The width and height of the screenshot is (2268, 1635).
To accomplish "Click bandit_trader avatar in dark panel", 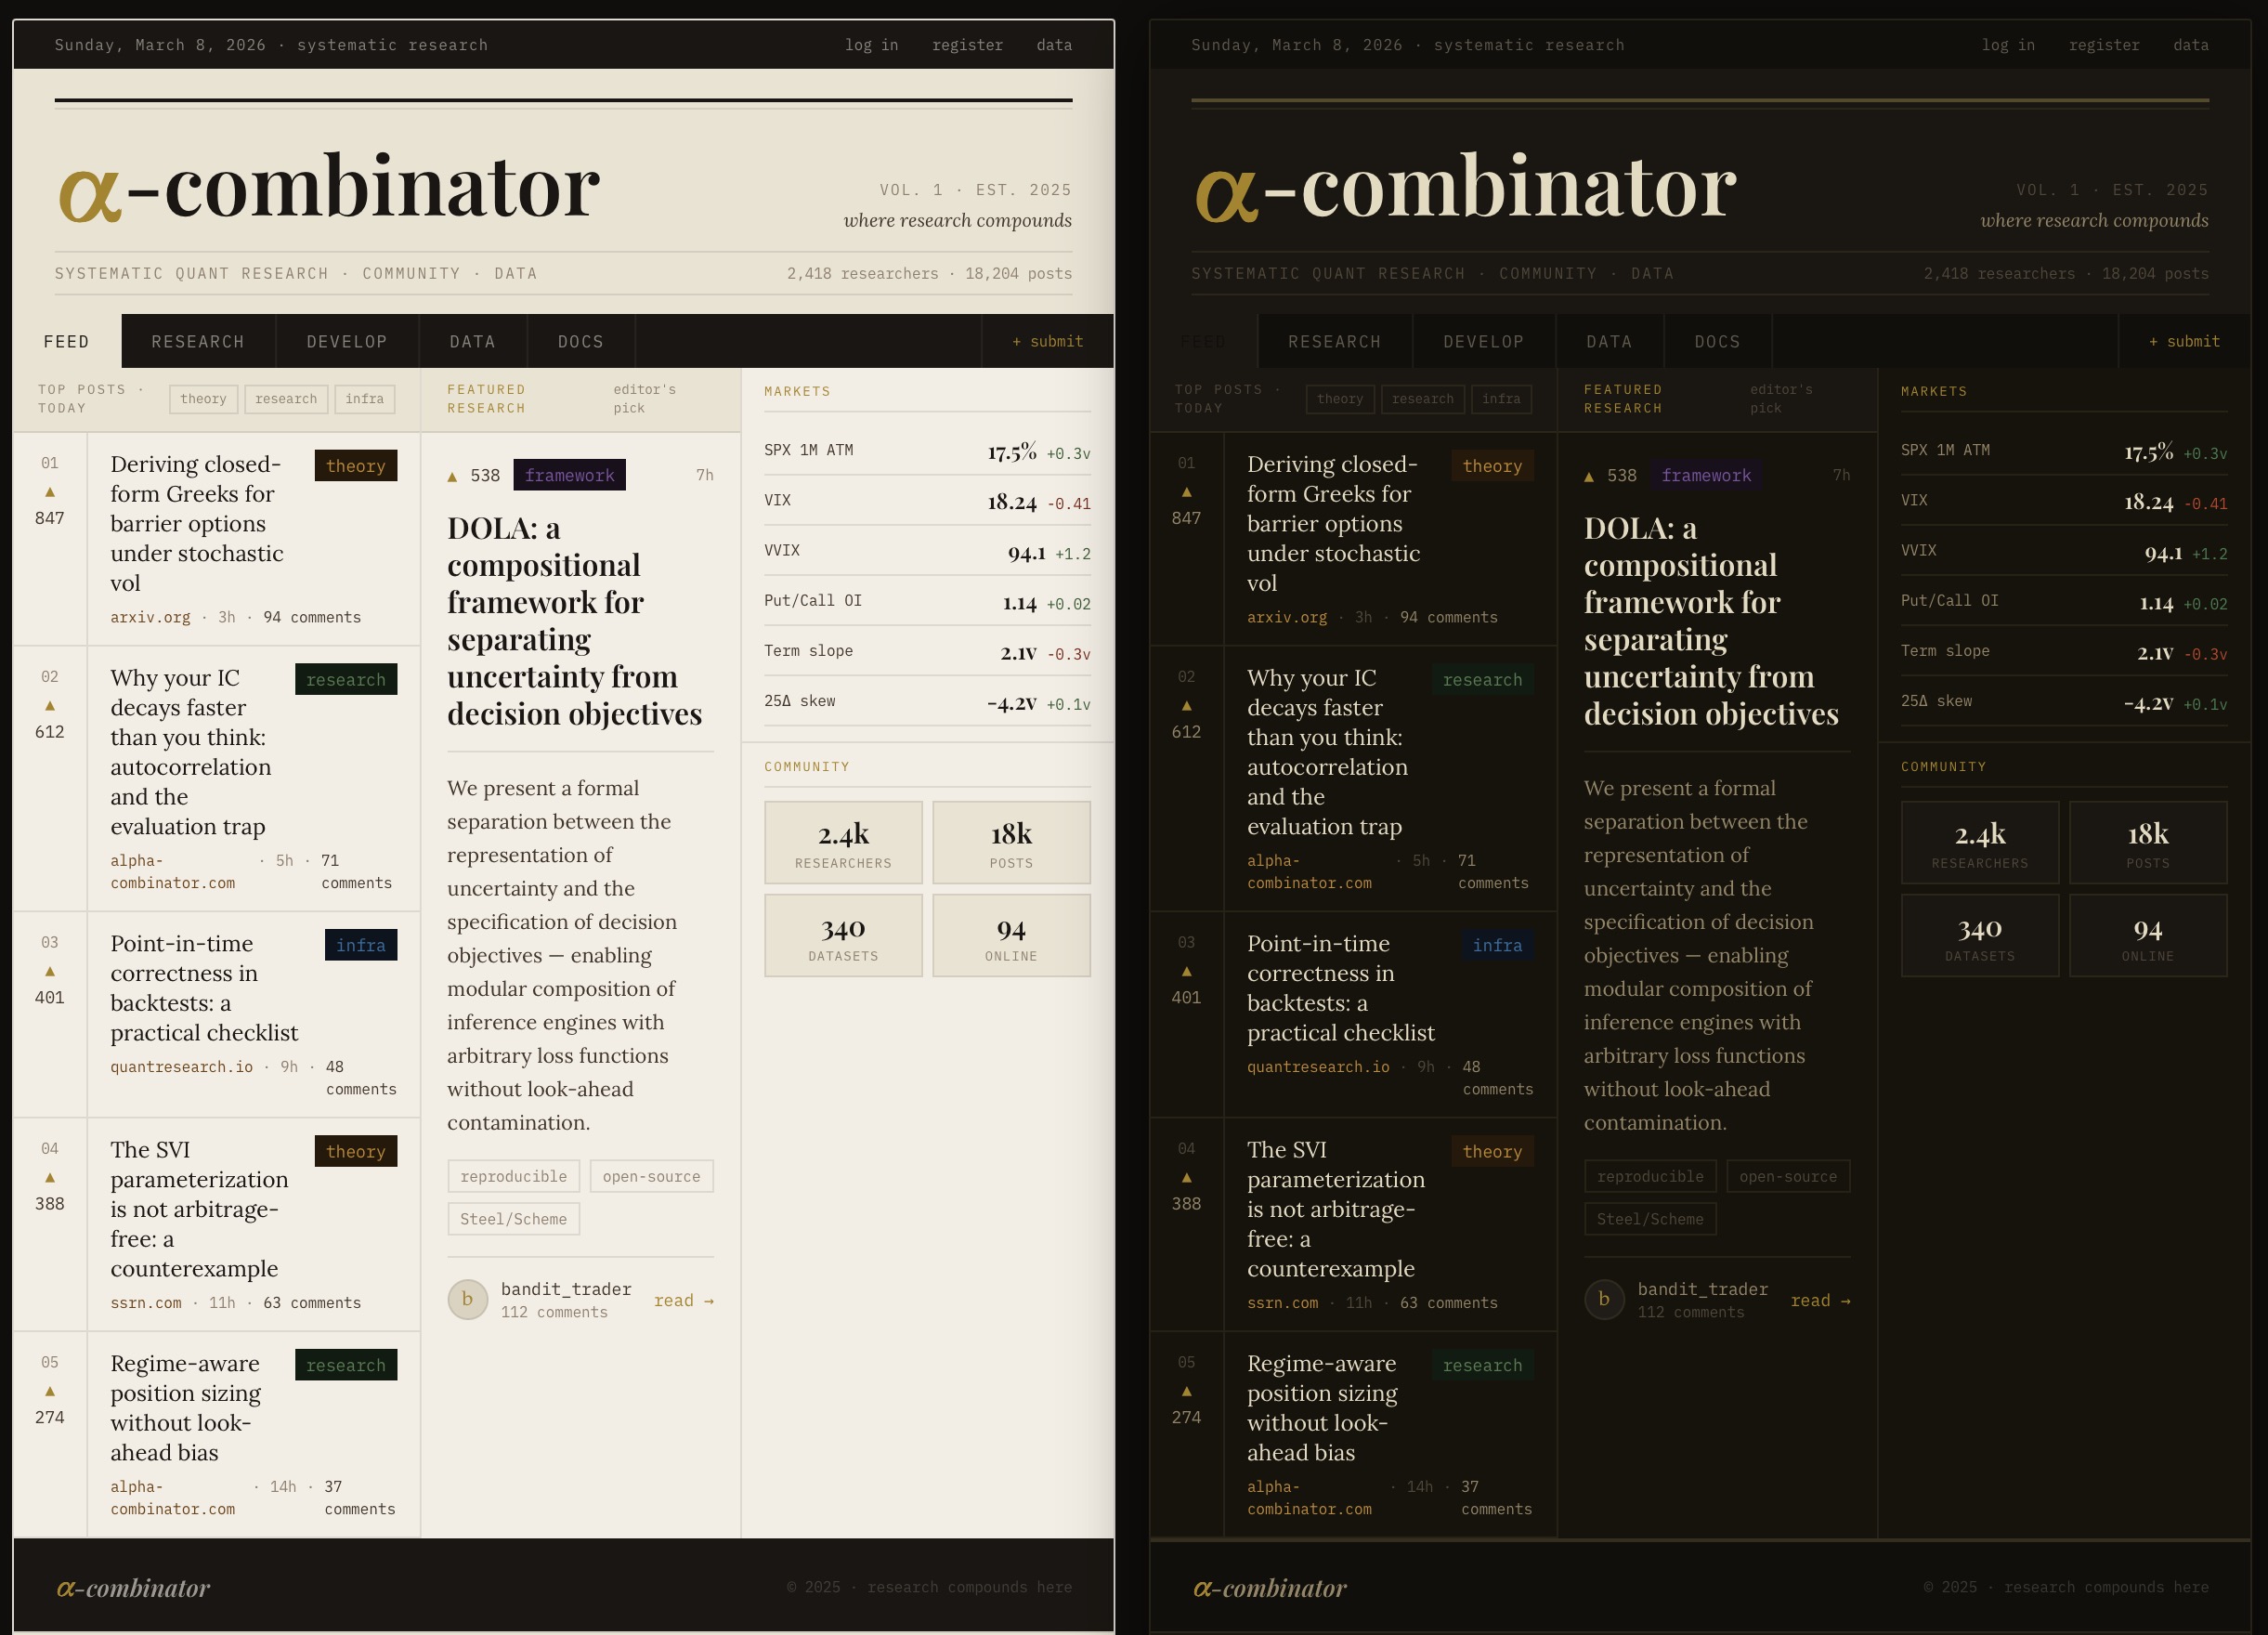I will coord(1604,1299).
